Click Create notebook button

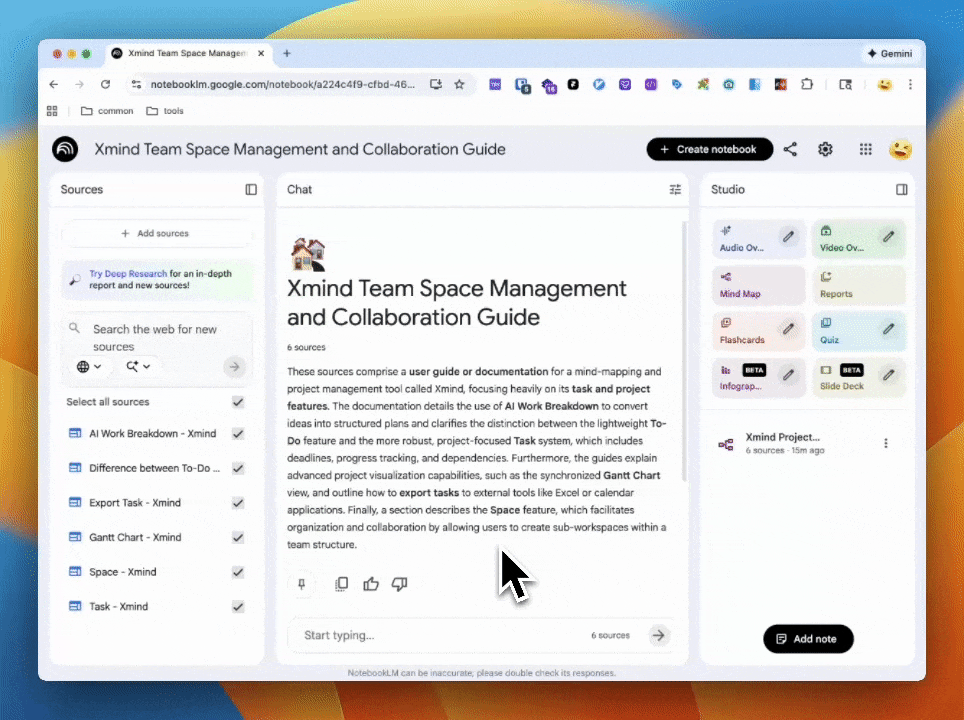[709, 149]
